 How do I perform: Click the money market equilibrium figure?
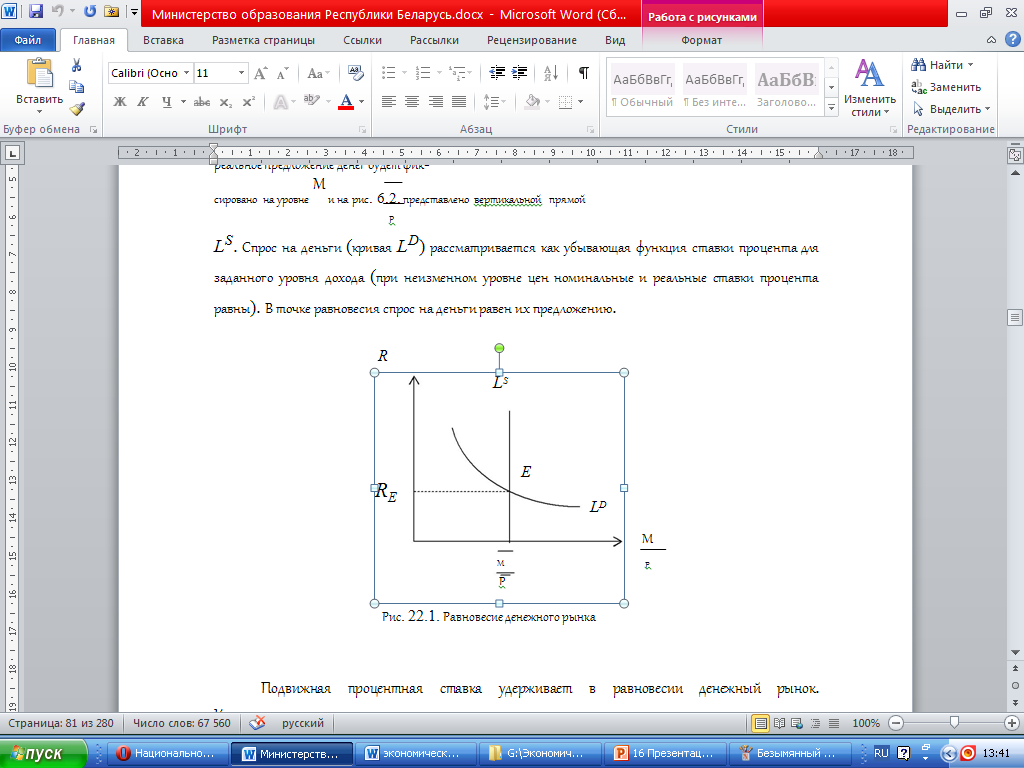pyautogui.click(x=500, y=488)
